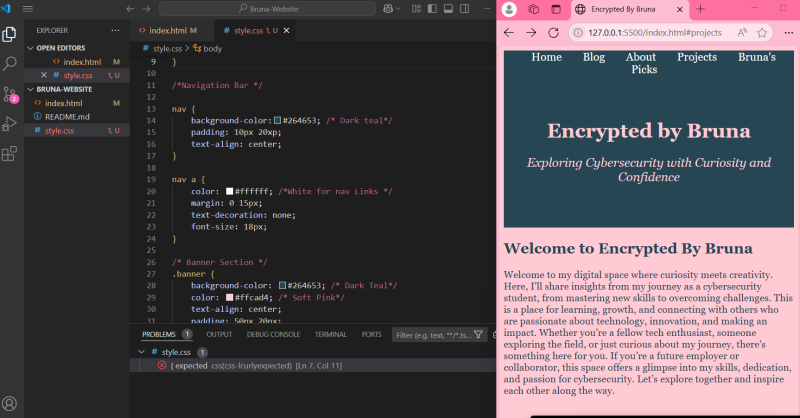Switch to the Terminal panel tab
This screenshot has height=418, width=800.
pyautogui.click(x=331, y=334)
